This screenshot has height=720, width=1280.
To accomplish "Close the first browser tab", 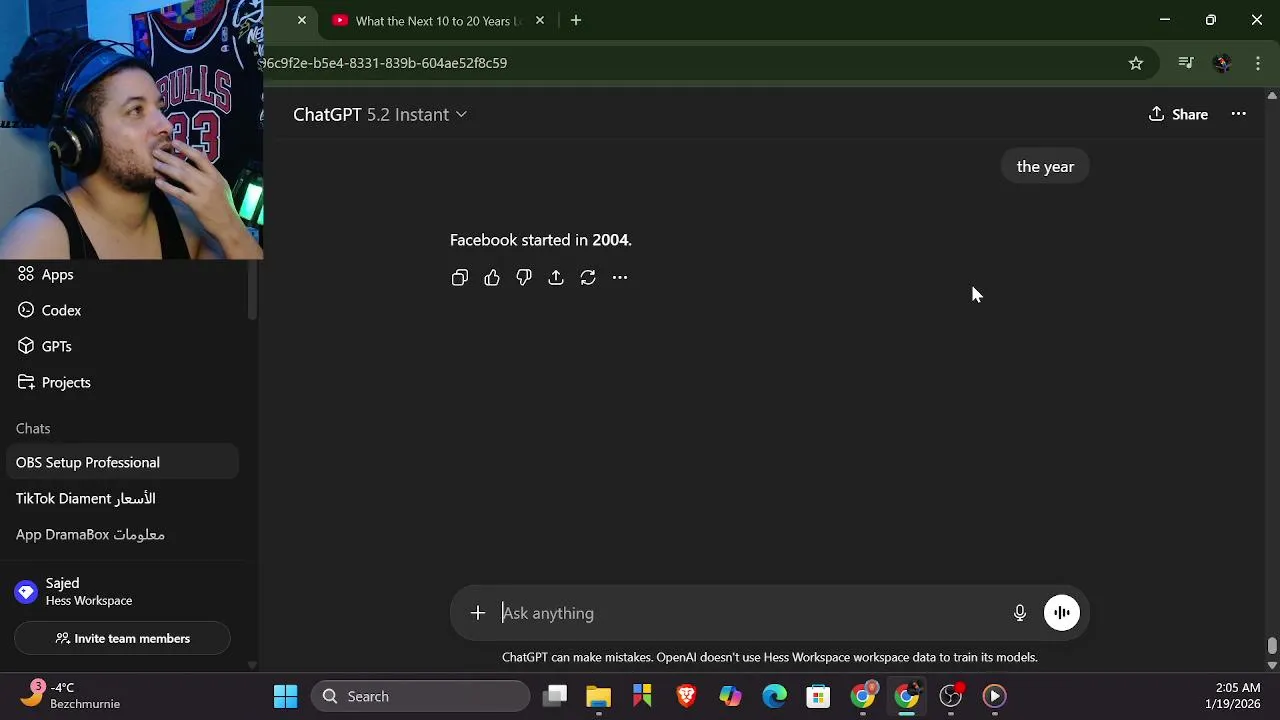I will coord(302,20).
